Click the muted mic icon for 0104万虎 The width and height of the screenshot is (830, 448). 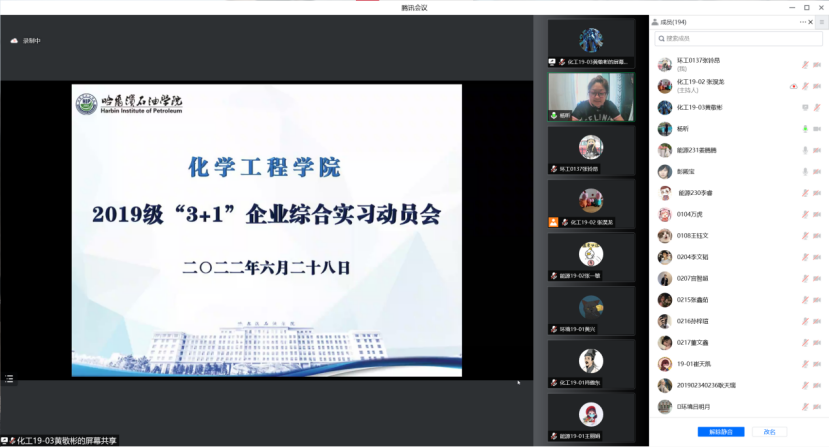[x=804, y=214]
